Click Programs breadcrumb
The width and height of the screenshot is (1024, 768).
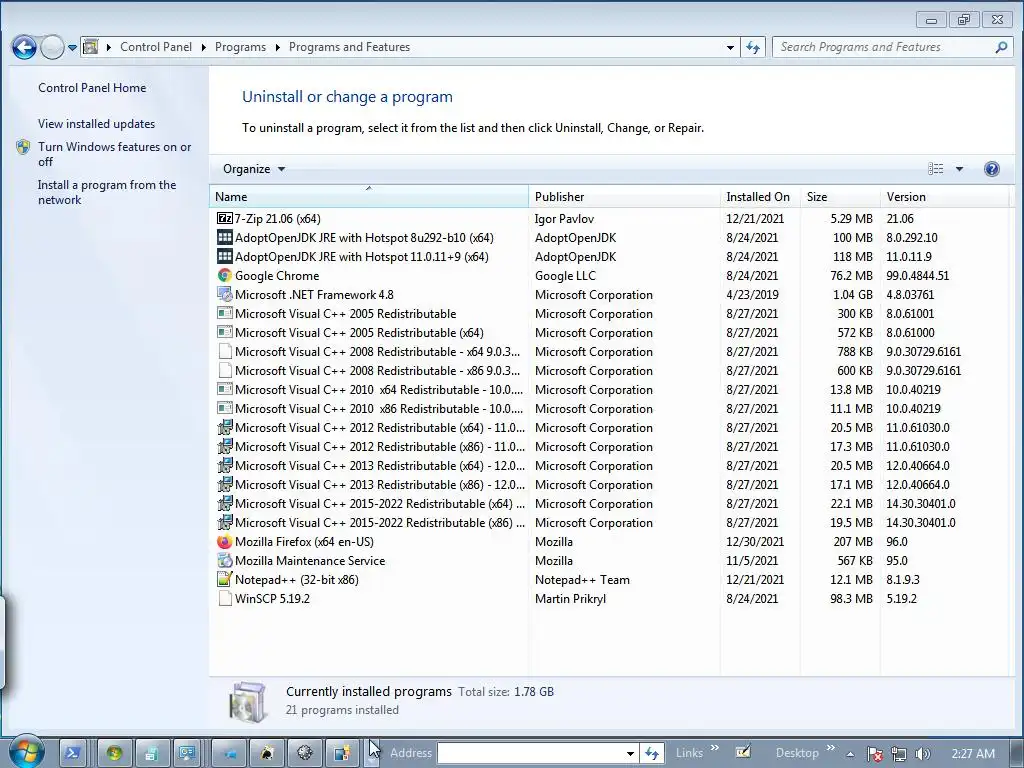pos(240,47)
